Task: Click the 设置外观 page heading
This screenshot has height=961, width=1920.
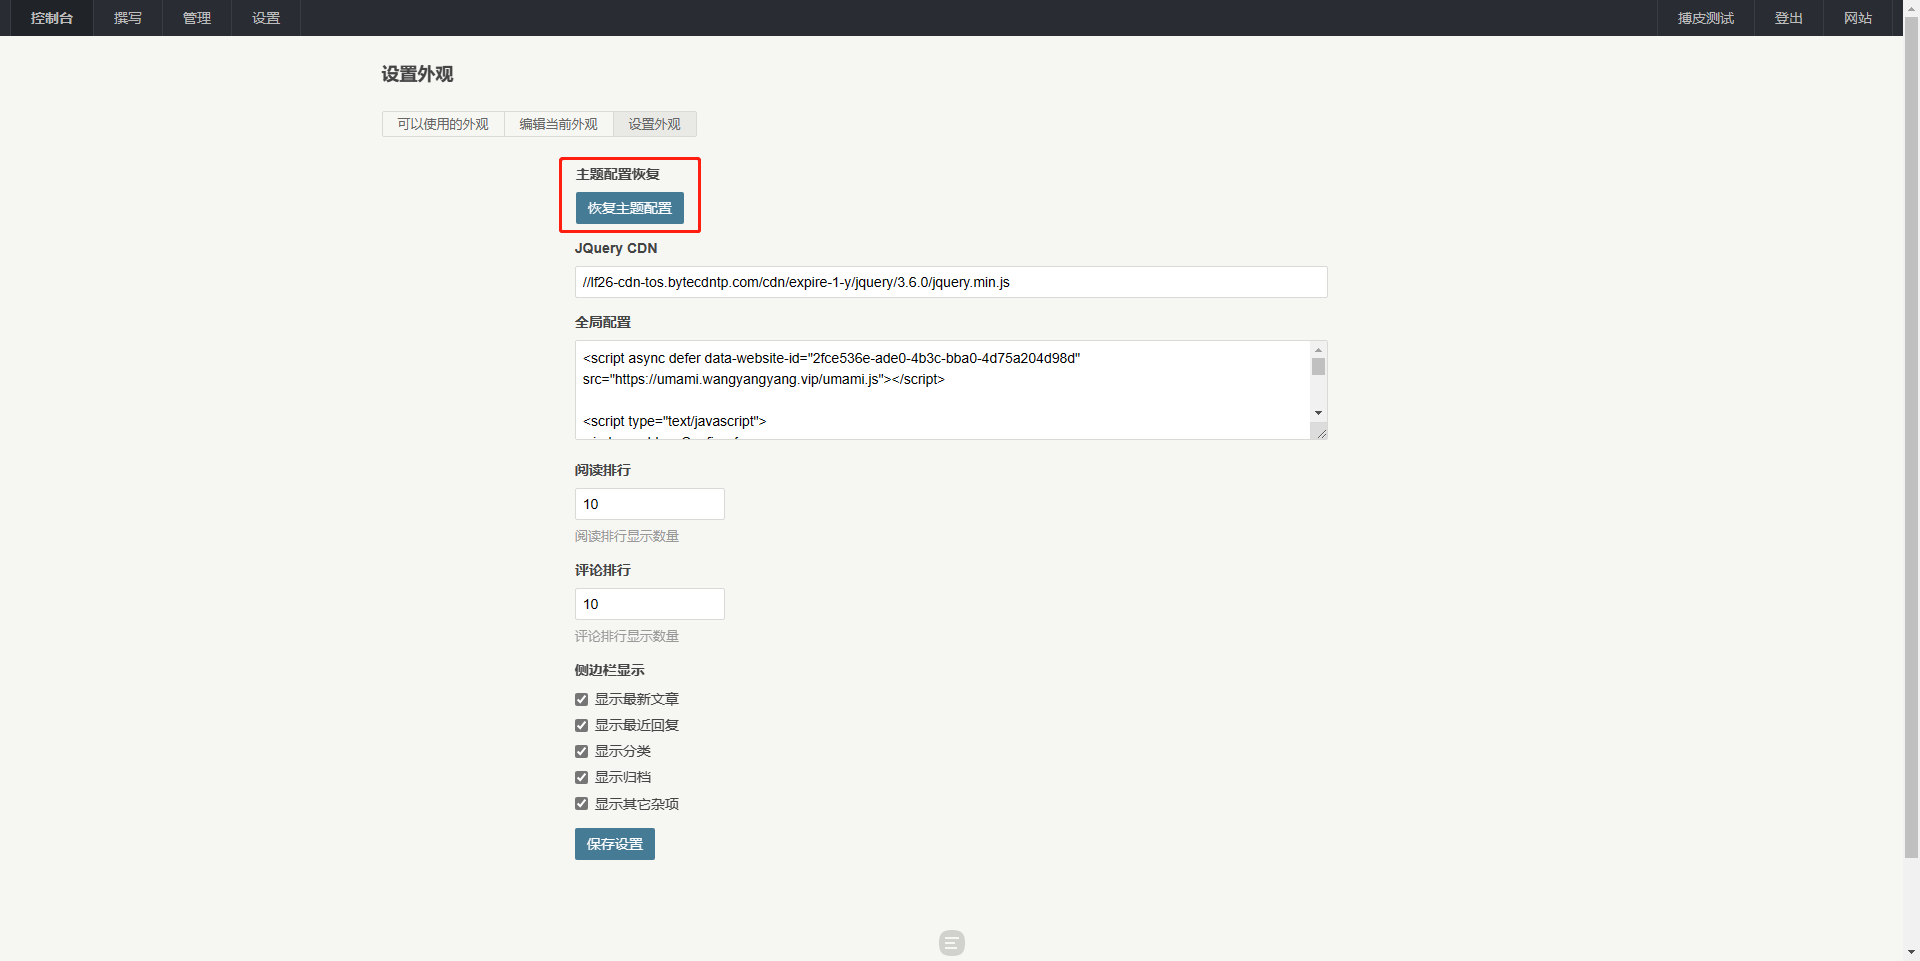Action: pos(417,74)
